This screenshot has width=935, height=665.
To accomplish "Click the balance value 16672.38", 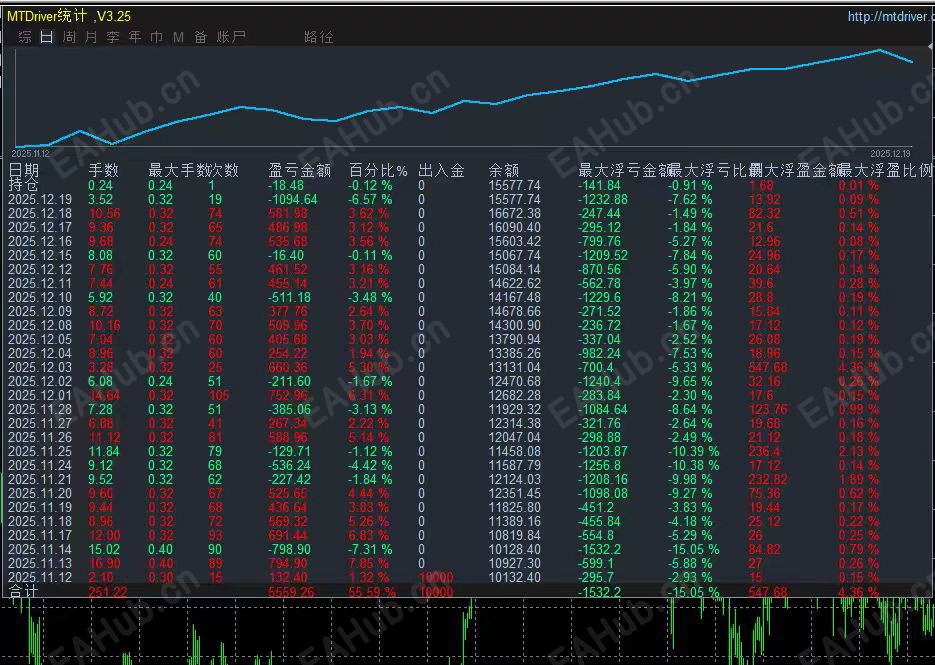I will pyautogui.click(x=515, y=214).
